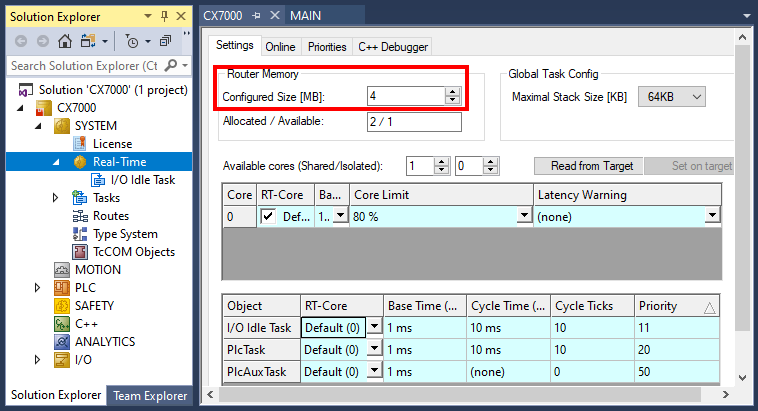The width and height of the screenshot is (758, 411).
Task: Open the Base Time dropdown for core 0
Action: [x=341, y=216]
